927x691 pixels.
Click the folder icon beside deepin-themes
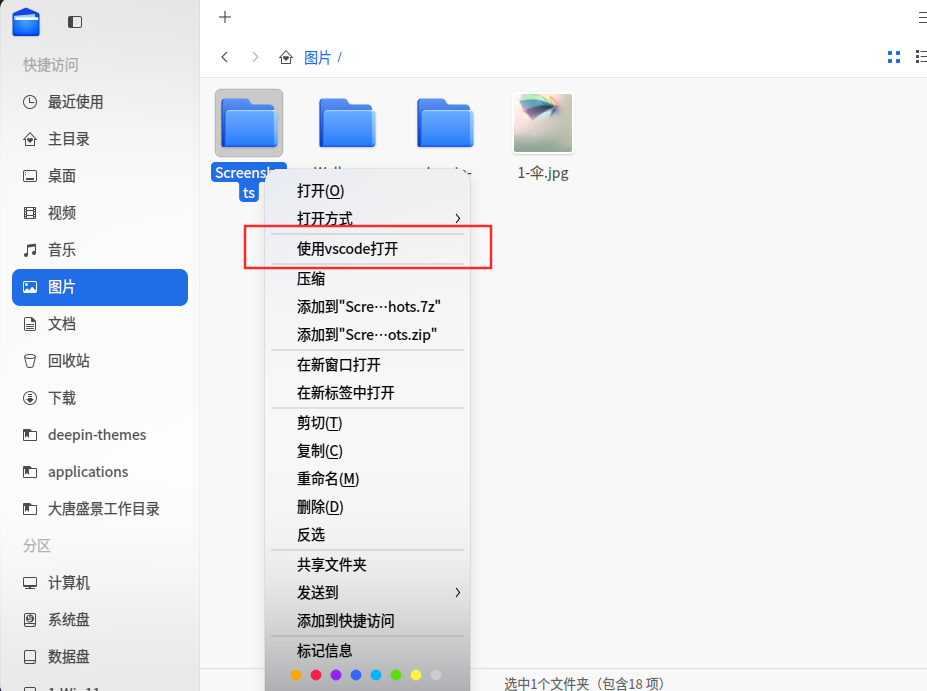(x=30, y=435)
